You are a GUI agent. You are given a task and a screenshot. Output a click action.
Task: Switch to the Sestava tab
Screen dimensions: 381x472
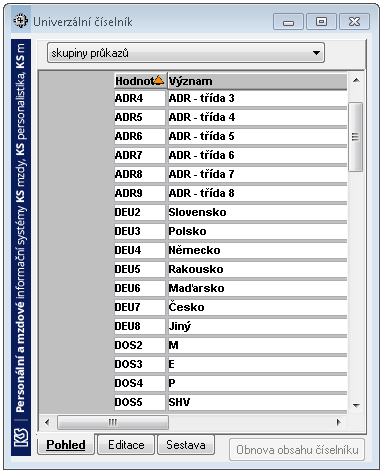pos(186,444)
